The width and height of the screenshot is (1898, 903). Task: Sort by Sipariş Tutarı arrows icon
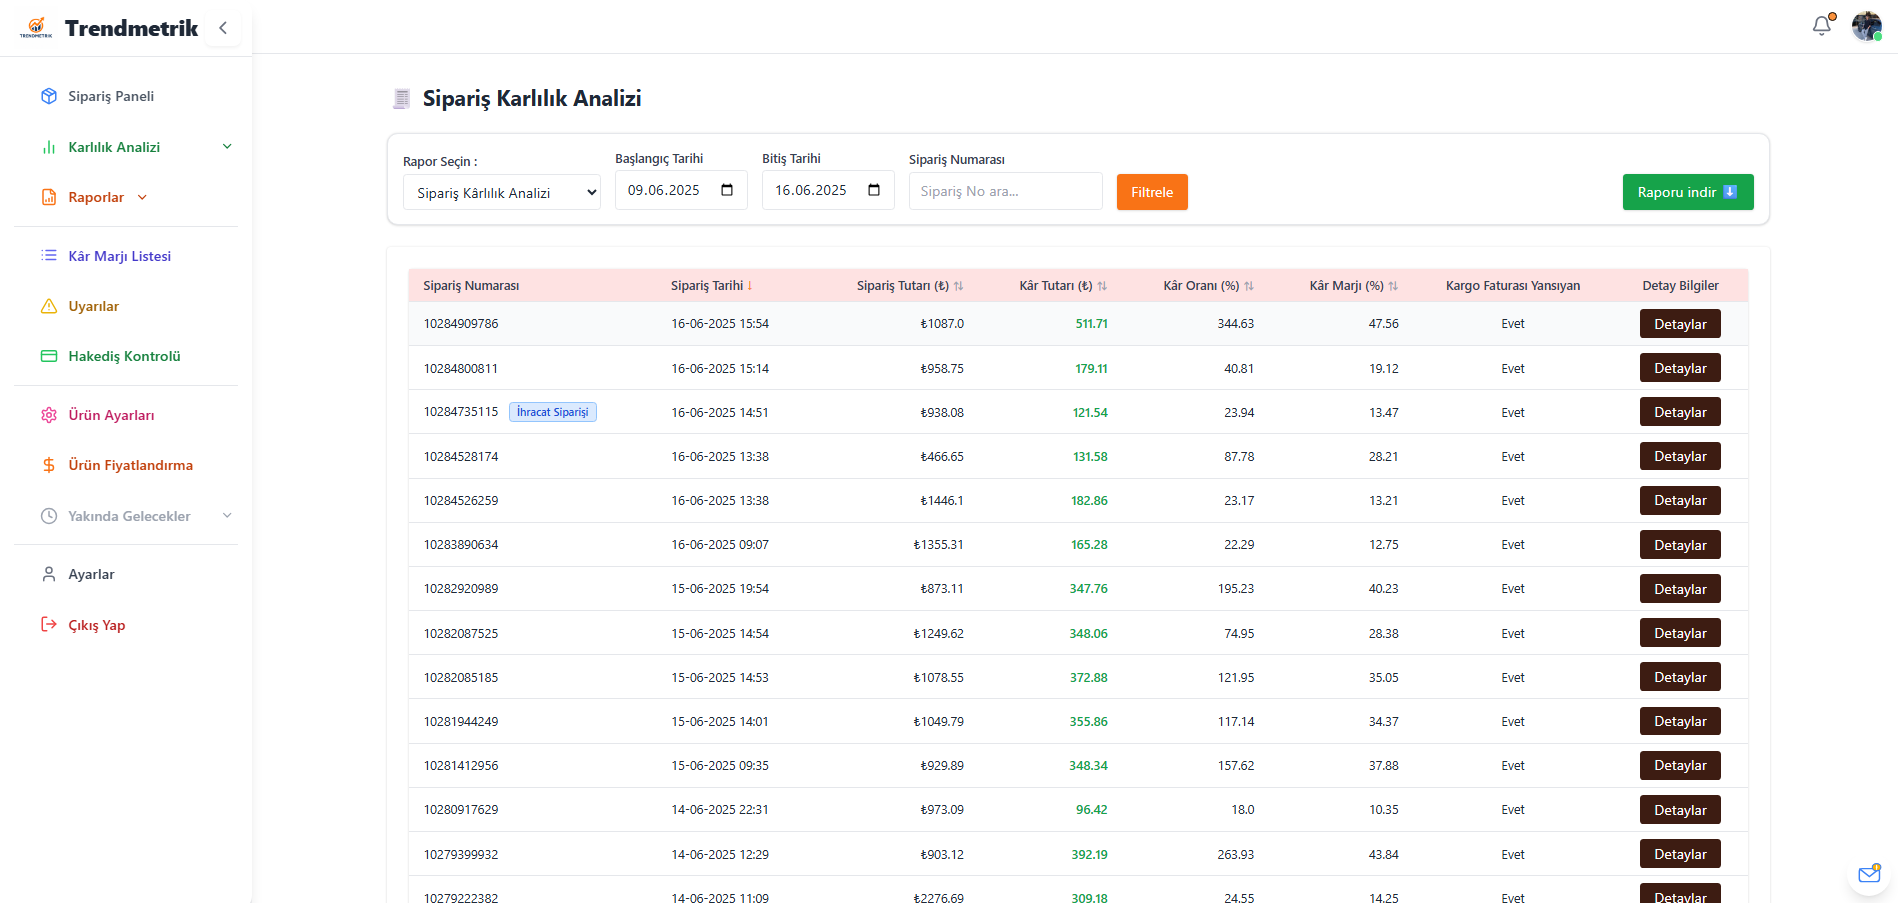958,286
